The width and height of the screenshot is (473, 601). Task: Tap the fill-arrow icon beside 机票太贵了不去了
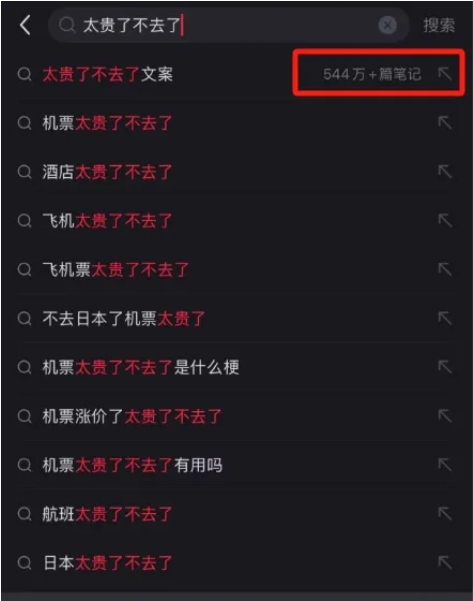445,123
